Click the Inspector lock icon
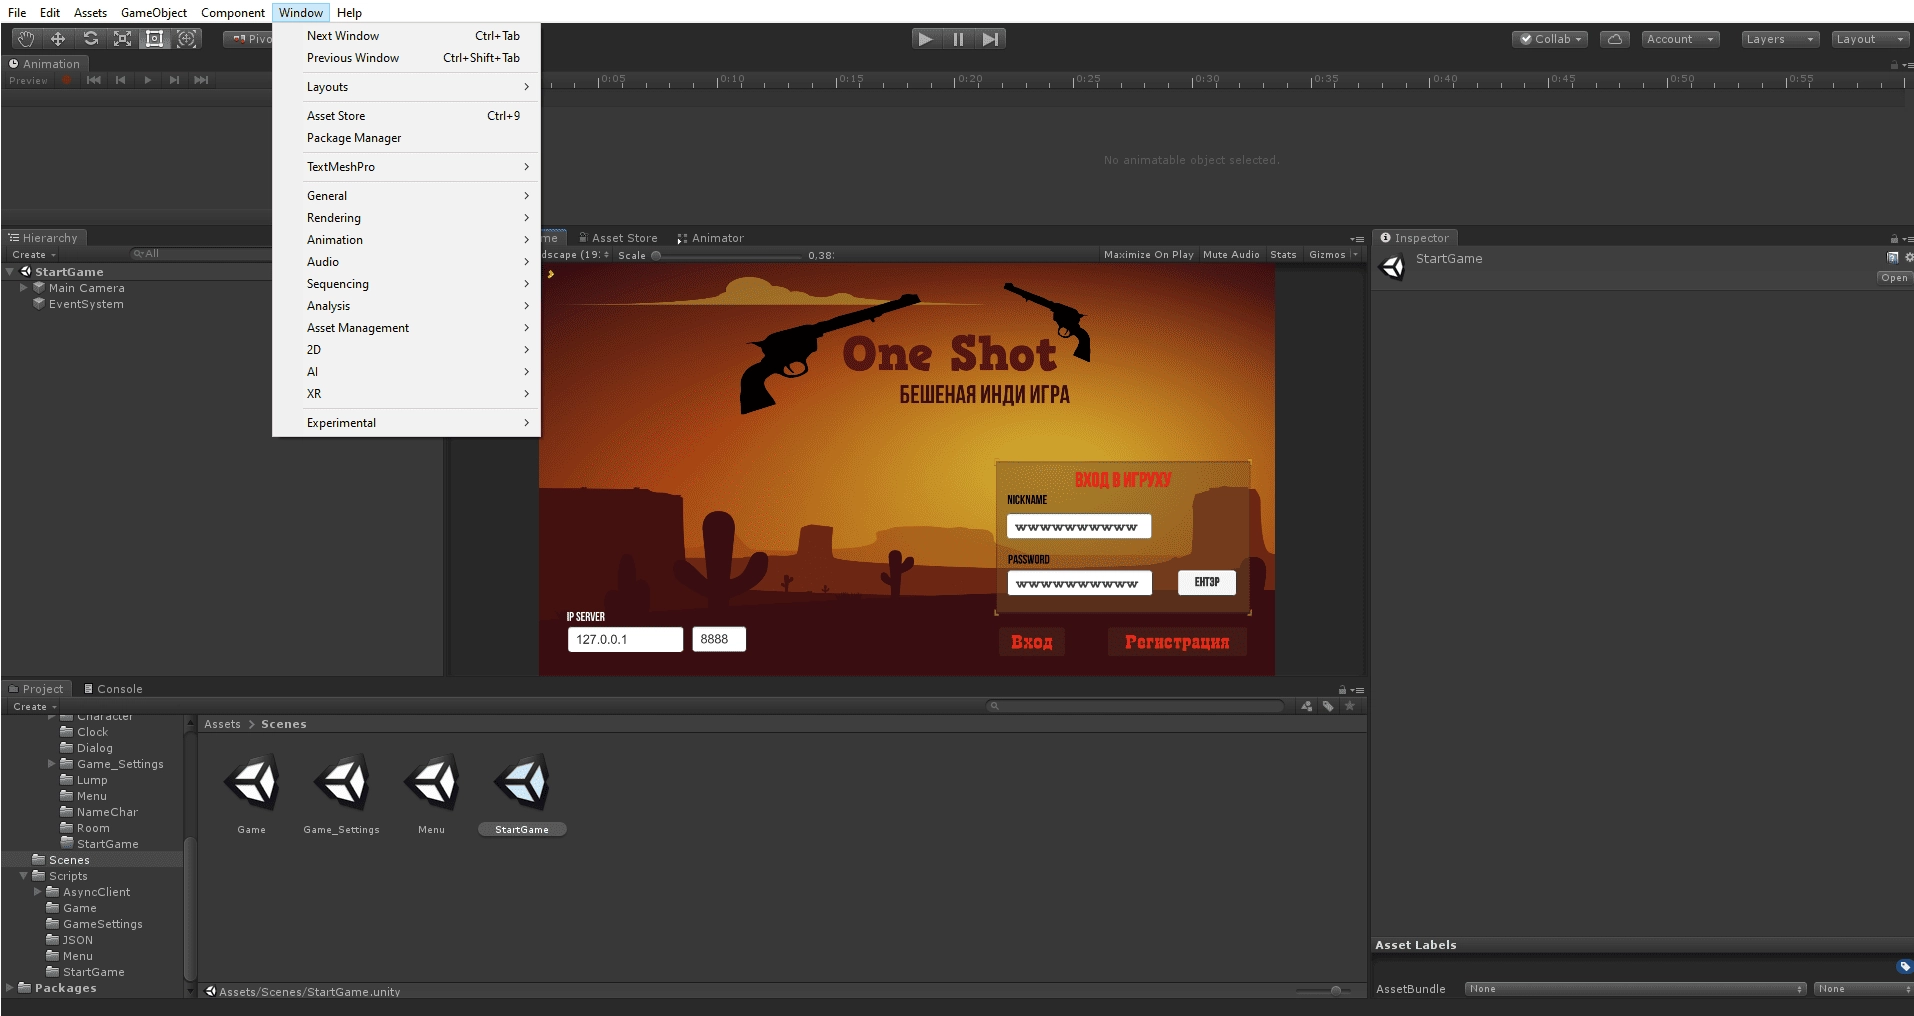 tap(1893, 239)
